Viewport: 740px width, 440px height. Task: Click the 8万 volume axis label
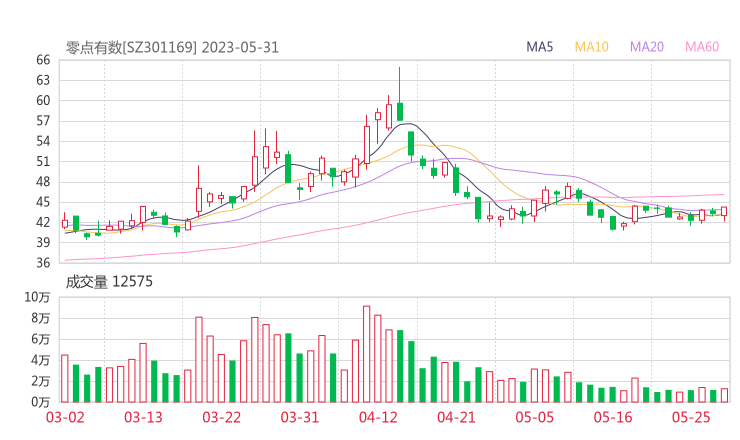(x=40, y=318)
